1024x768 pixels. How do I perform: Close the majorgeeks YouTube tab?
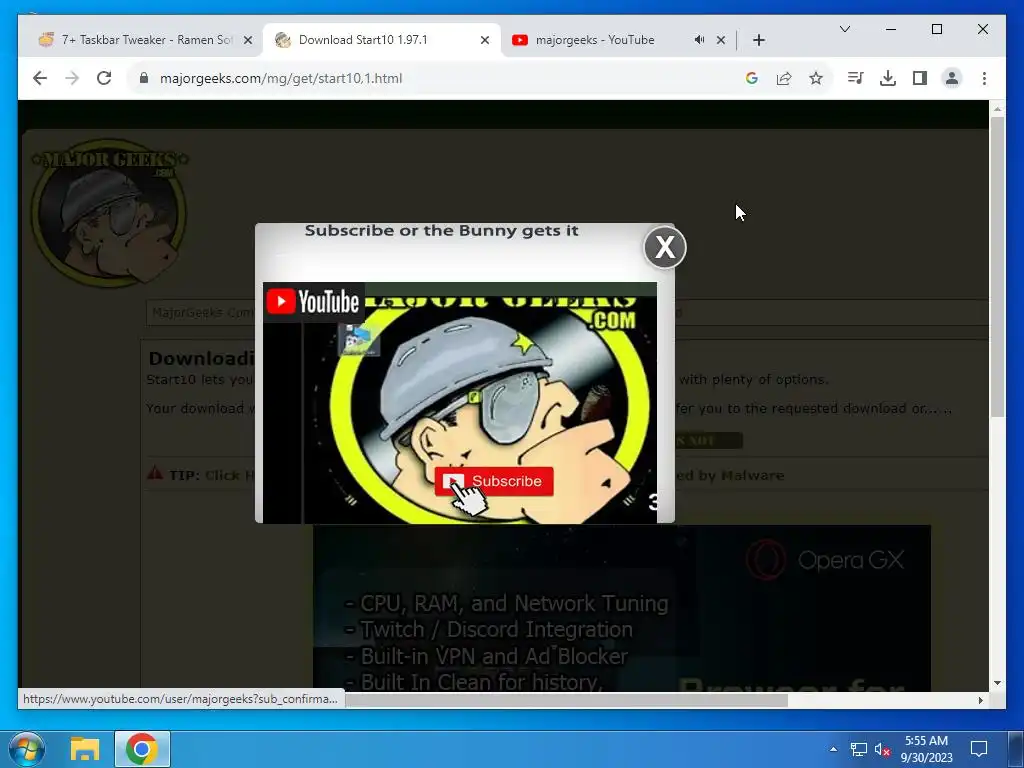coord(721,40)
